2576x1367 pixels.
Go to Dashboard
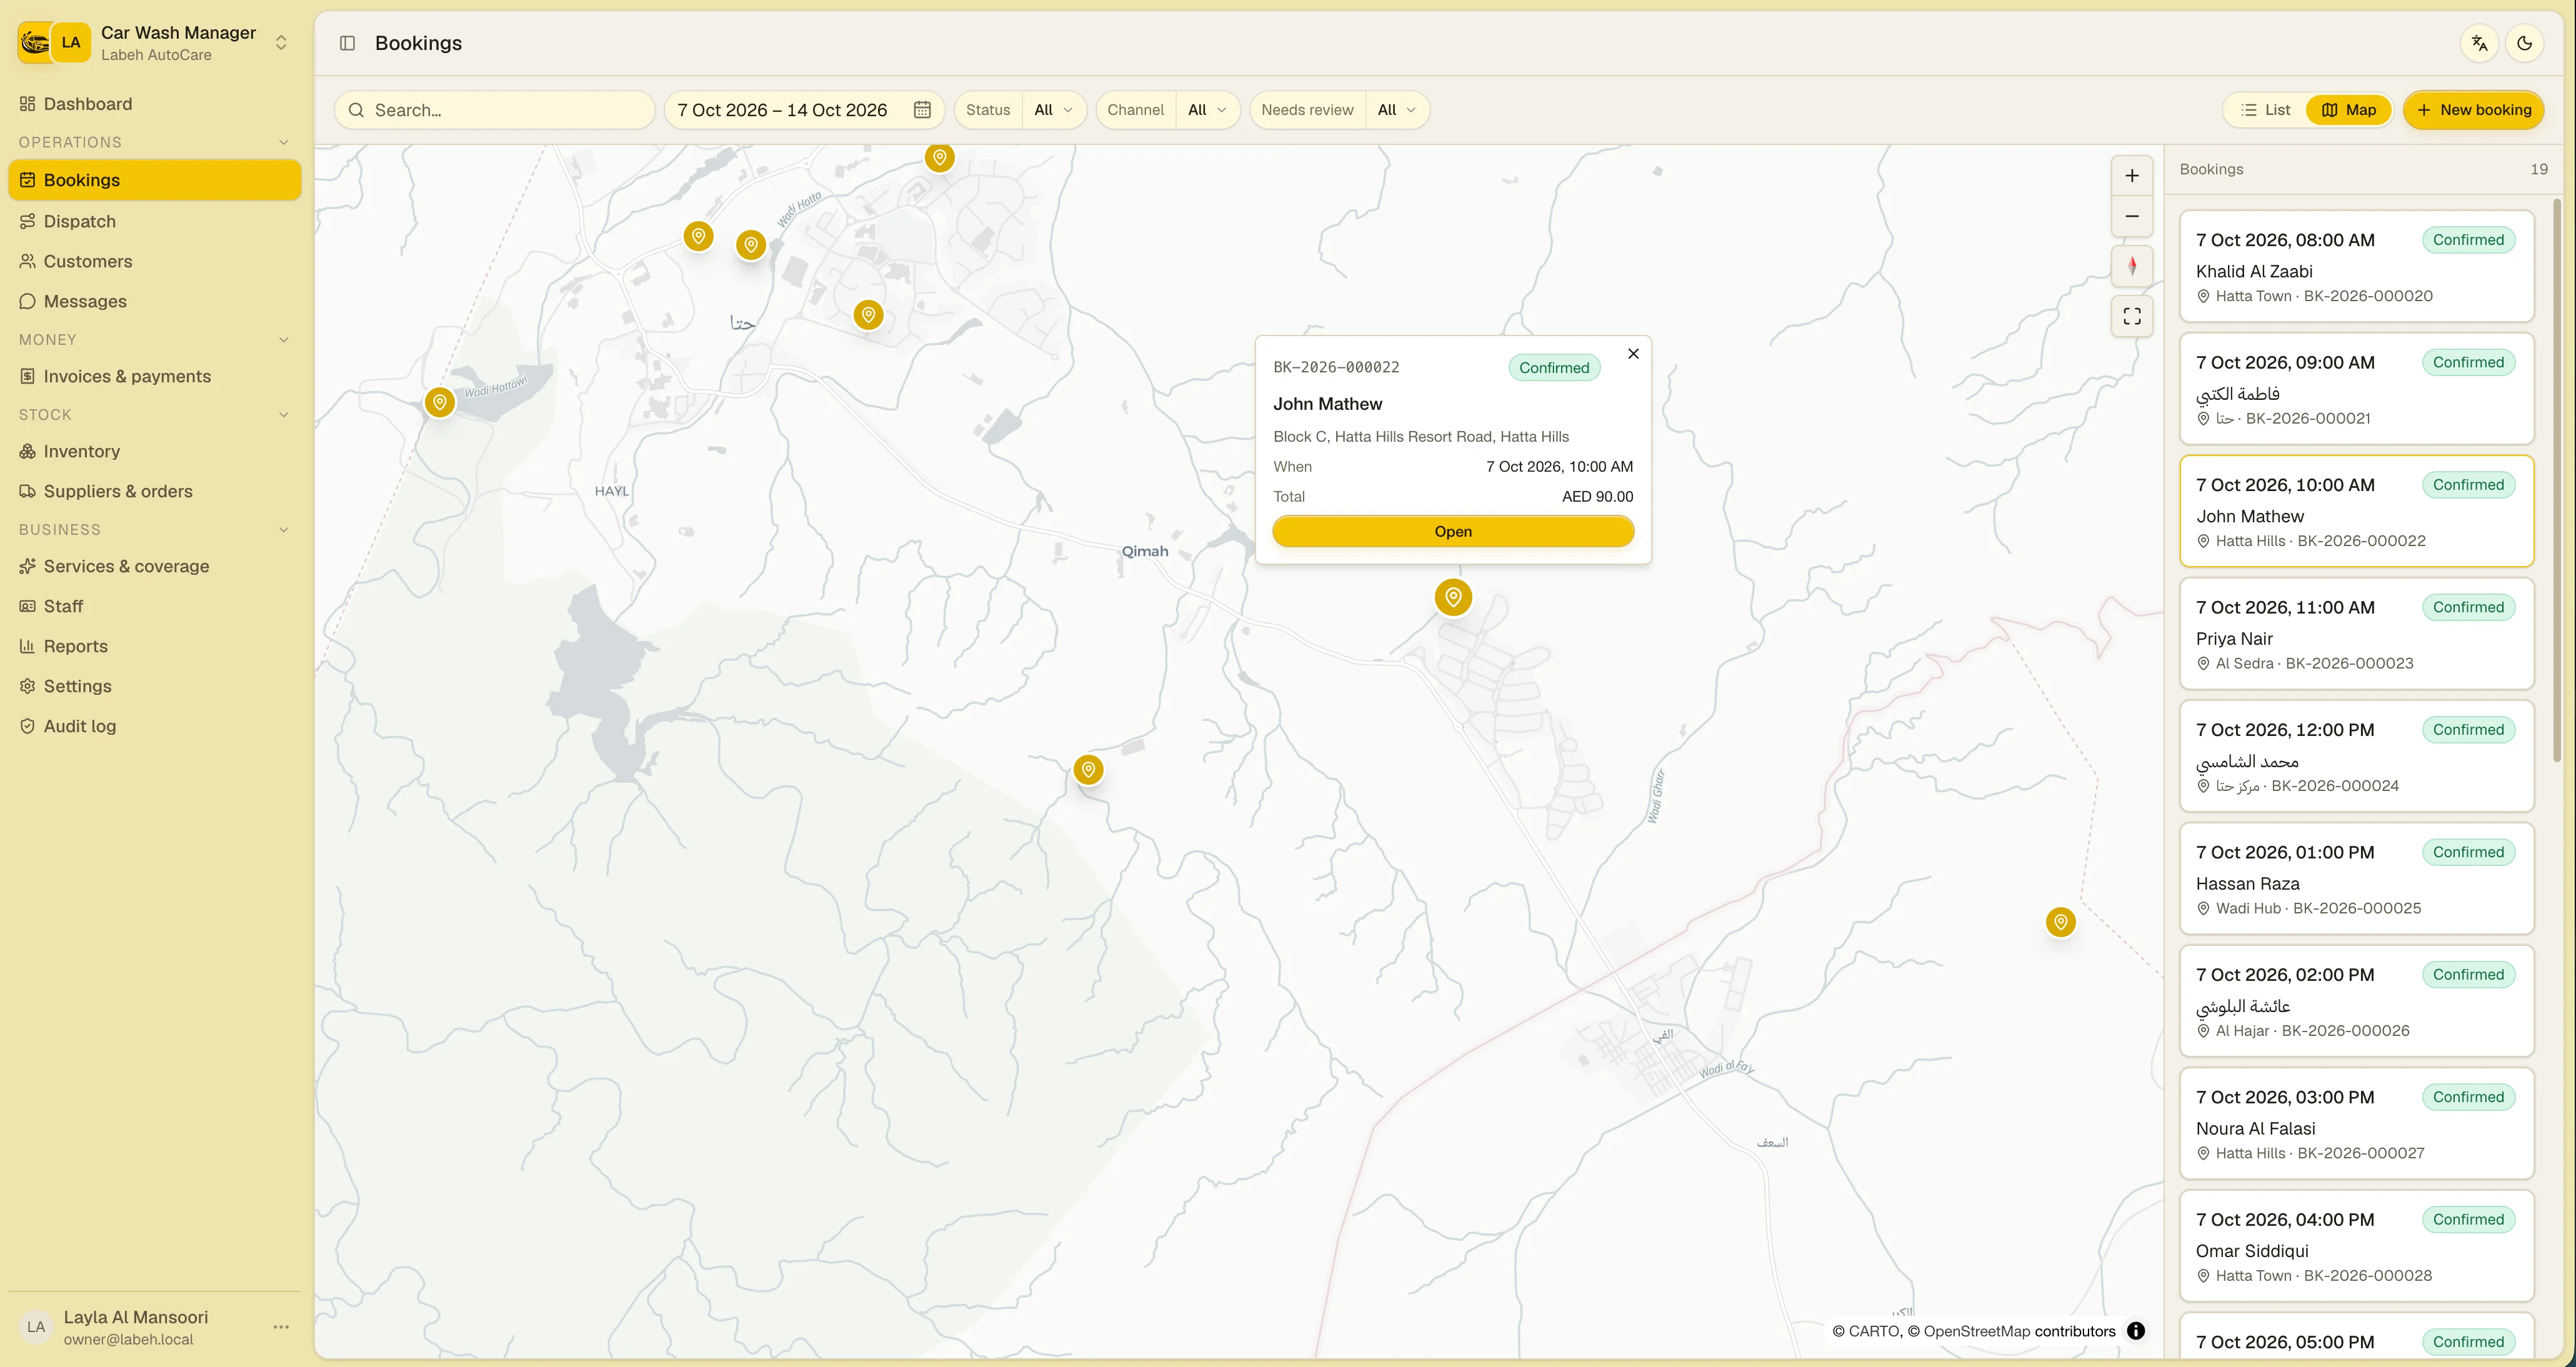point(155,104)
